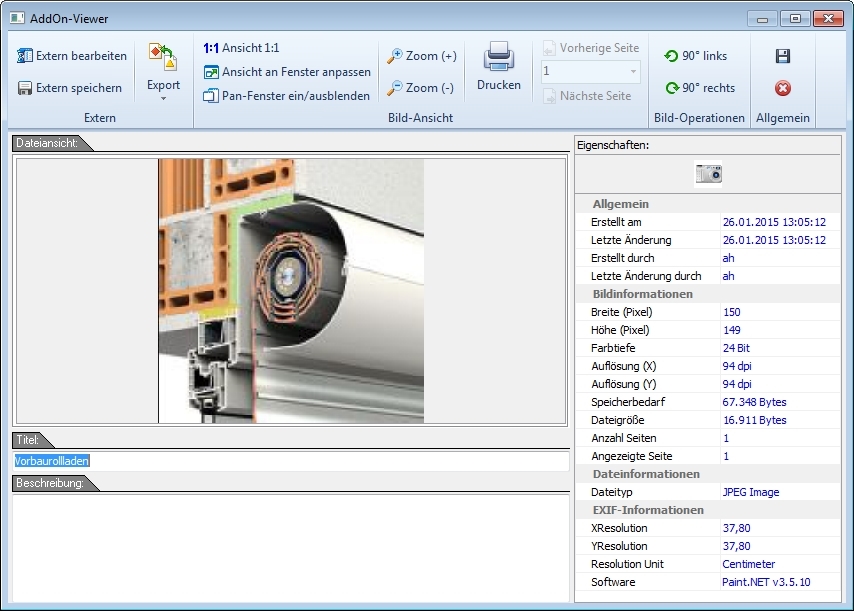The width and height of the screenshot is (854, 611).
Task: Toggle Pan-Fenster ein/ausblenden
Action: point(286,96)
